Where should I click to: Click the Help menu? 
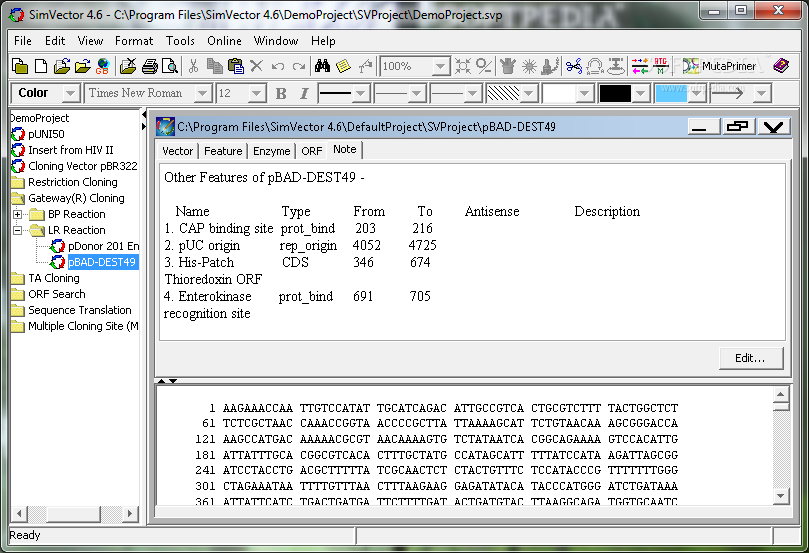(323, 41)
